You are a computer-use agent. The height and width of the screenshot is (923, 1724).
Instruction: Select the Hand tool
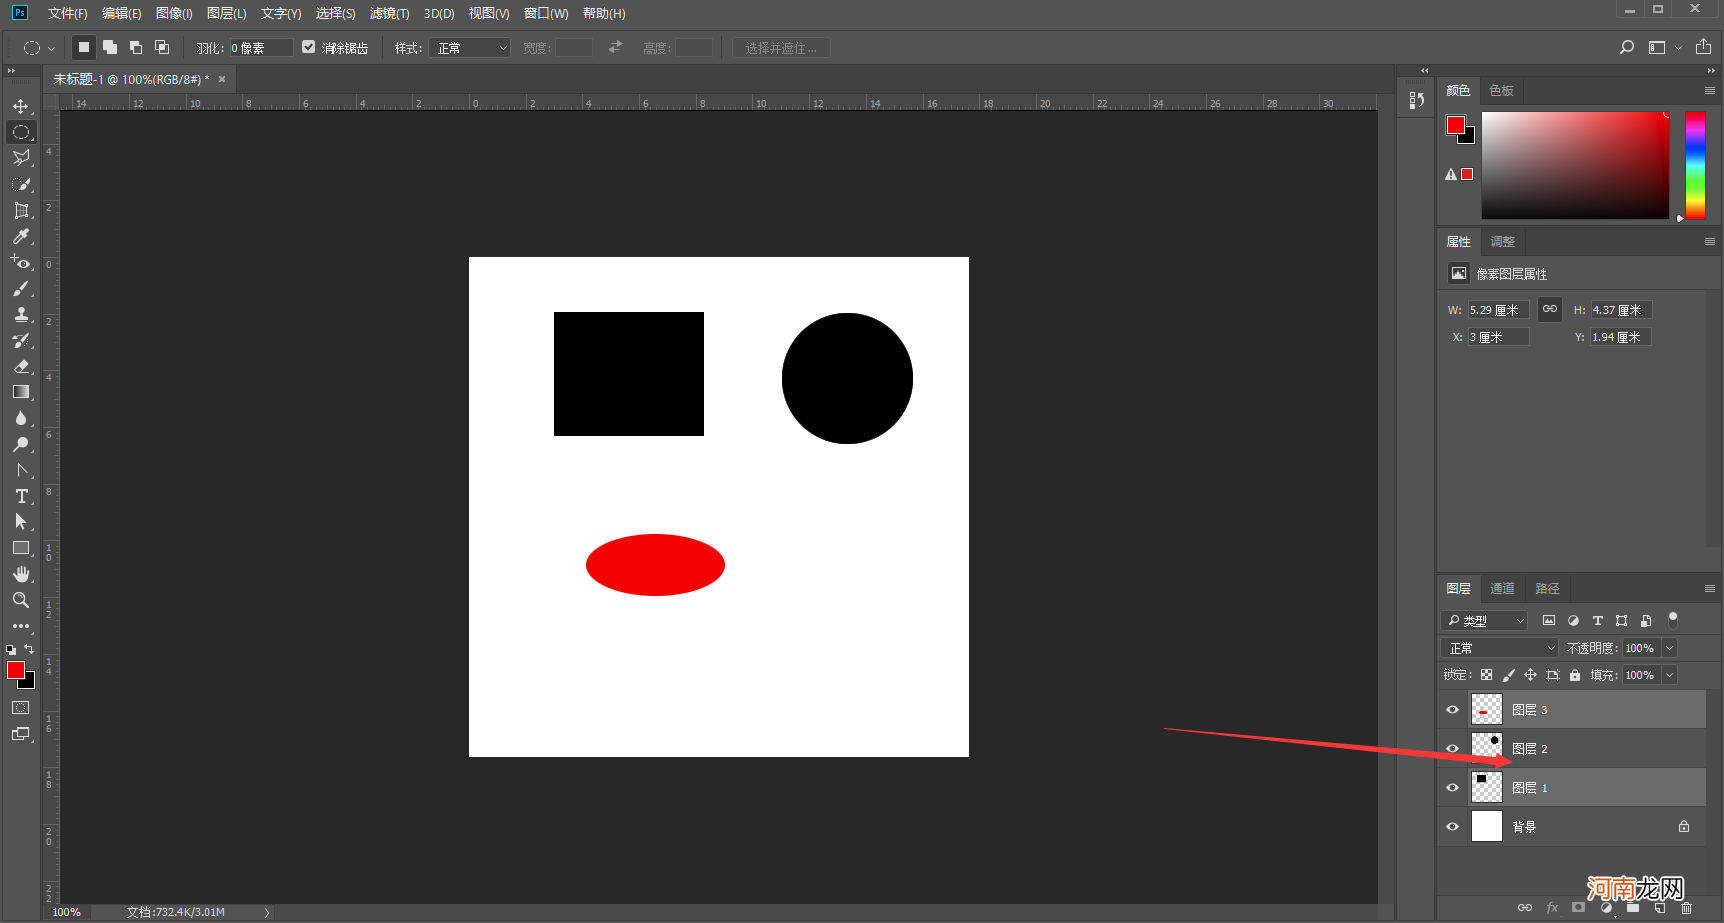[x=21, y=574]
